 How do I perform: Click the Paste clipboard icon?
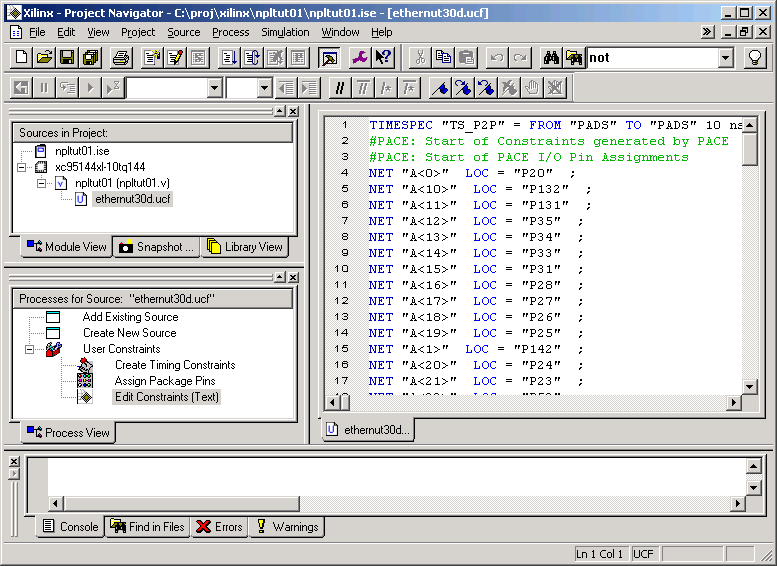(465, 58)
